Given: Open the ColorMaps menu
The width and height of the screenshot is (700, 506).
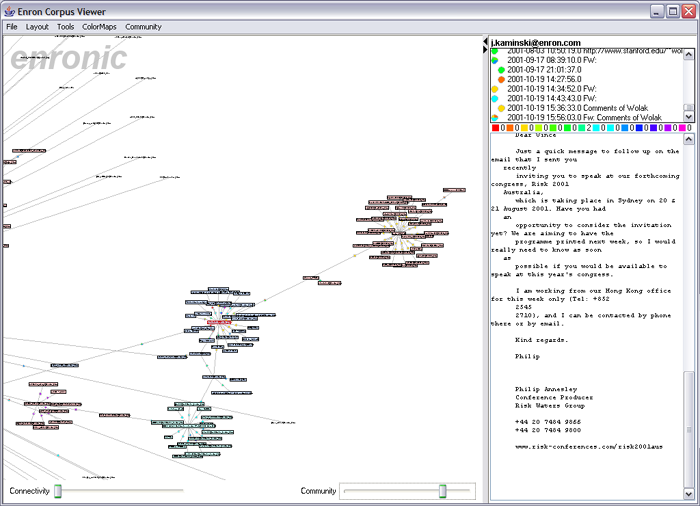Looking at the screenshot, I should click(99, 27).
